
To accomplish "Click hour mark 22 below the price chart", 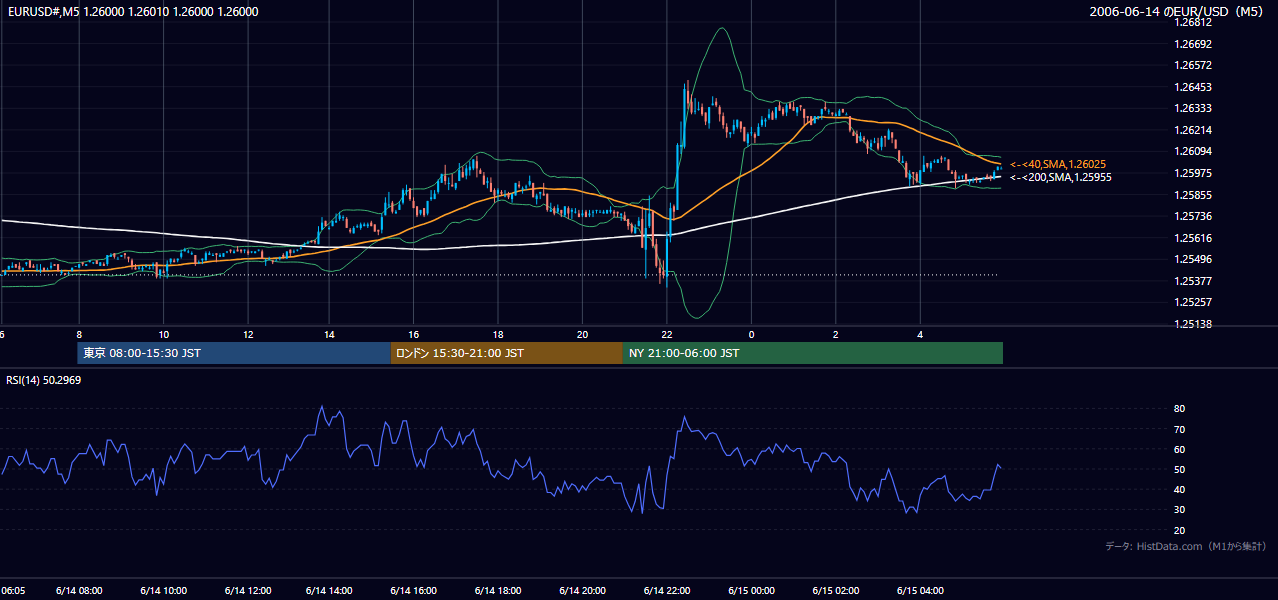I will click(667, 334).
